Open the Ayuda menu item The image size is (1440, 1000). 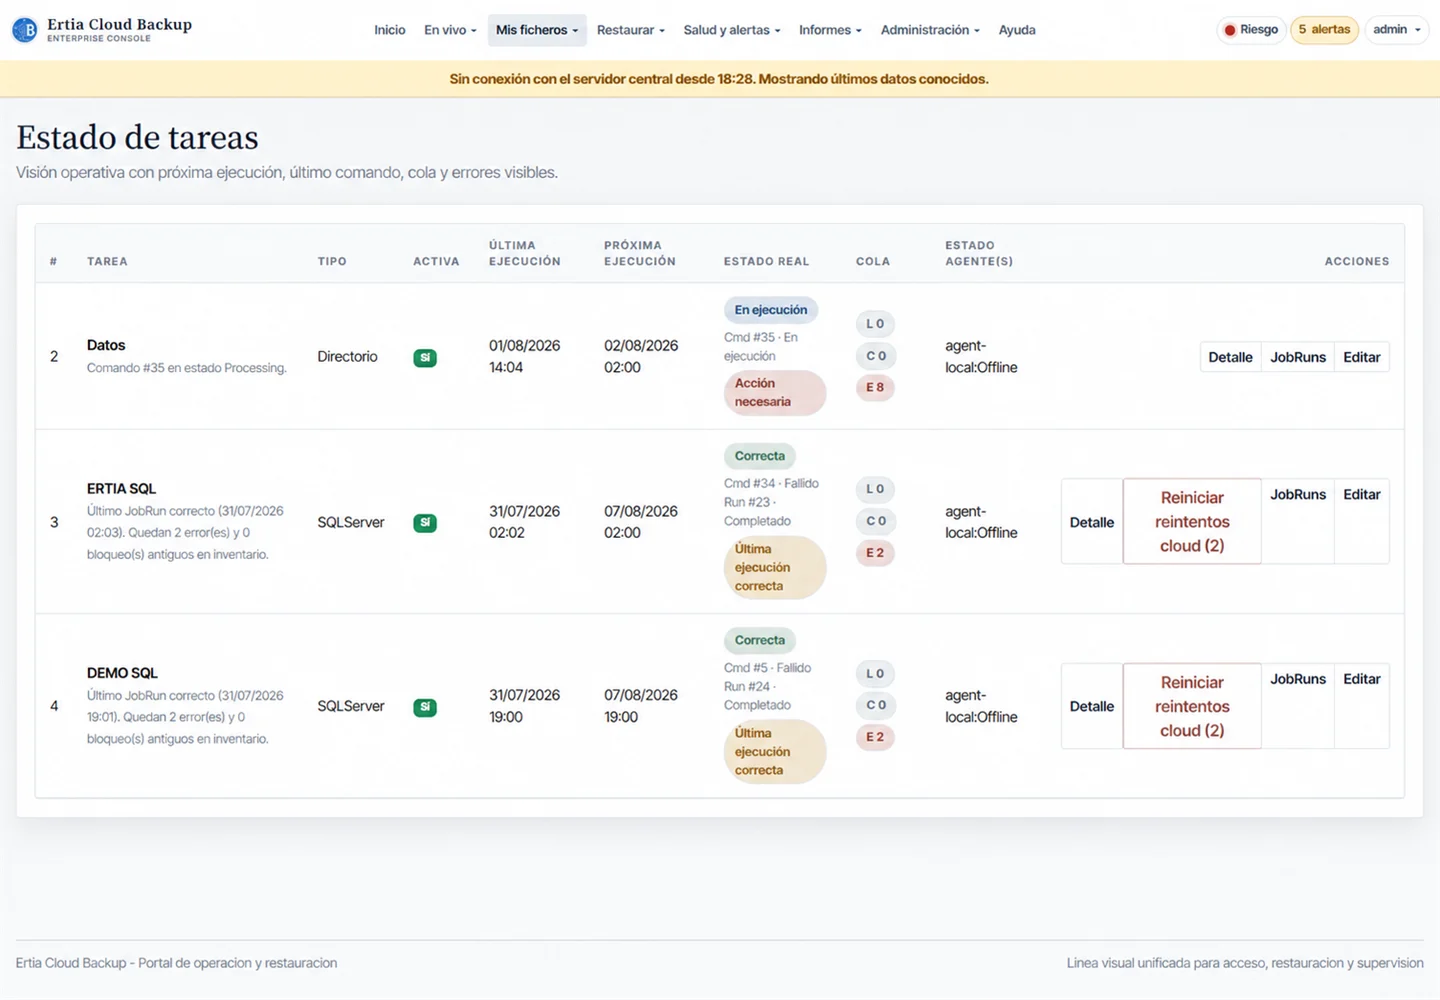pyautogui.click(x=1017, y=30)
